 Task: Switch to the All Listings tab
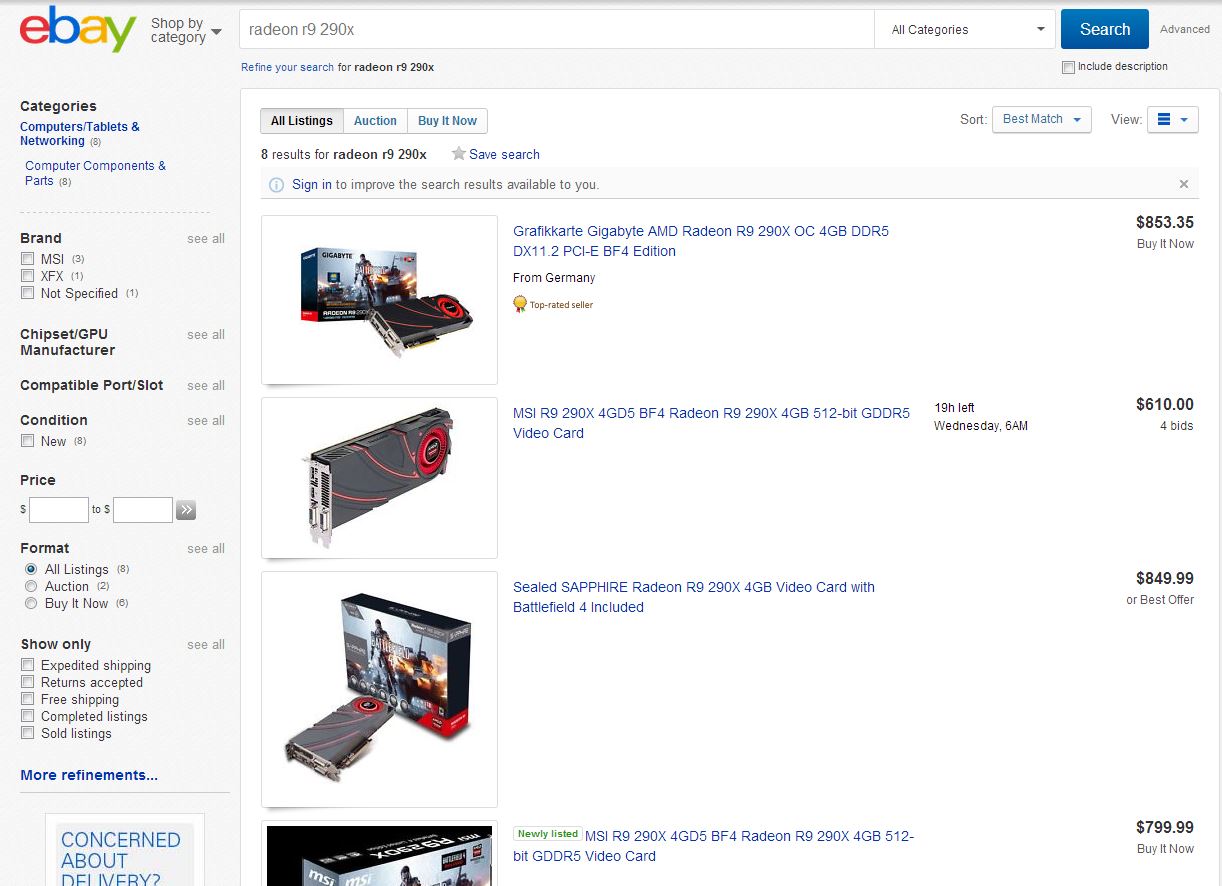(302, 121)
